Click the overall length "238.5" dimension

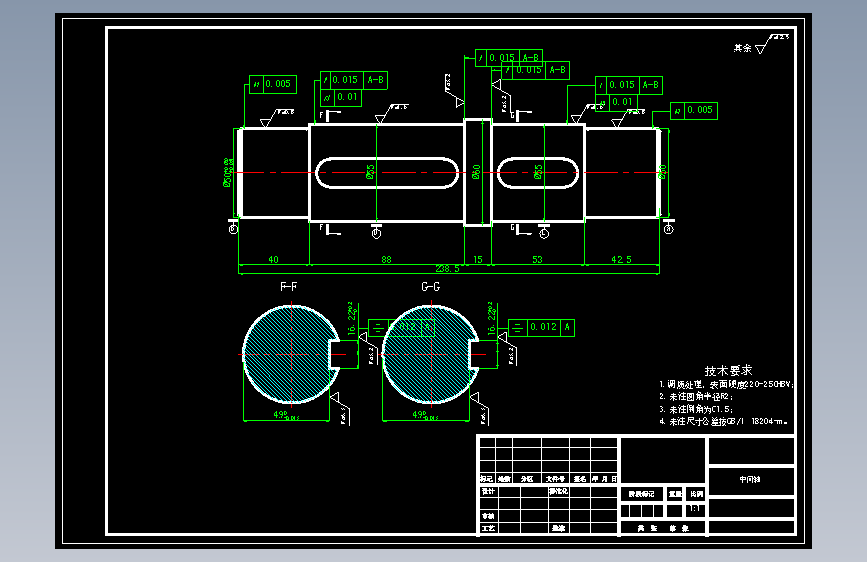pos(447,269)
